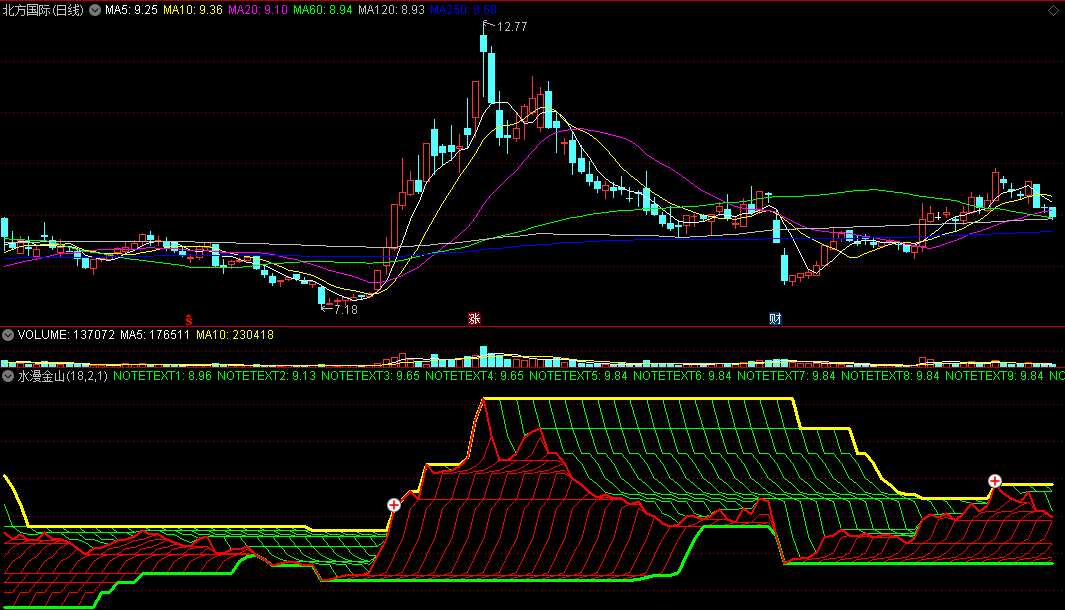The width and height of the screenshot is (1065, 610).
Task: Click the NOTETEXT7: 9.84 value
Action: click(786, 376)
